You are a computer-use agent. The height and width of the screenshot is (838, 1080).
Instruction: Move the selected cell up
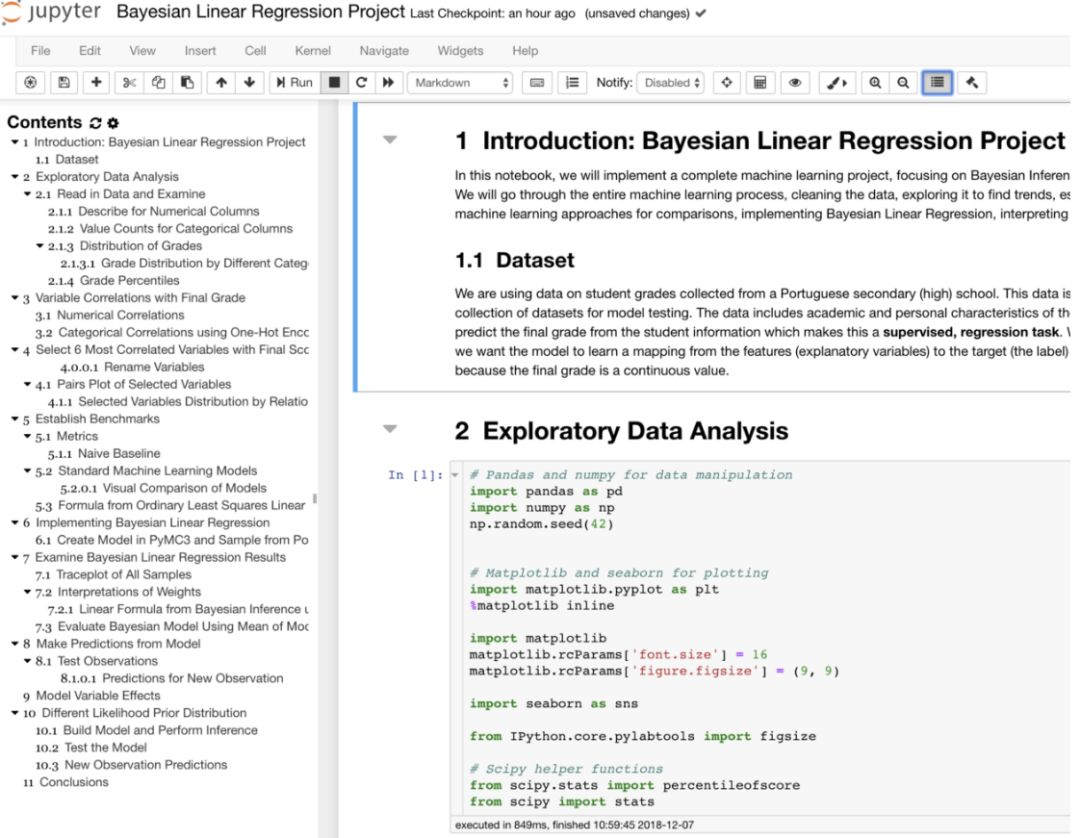pos(221,82)
